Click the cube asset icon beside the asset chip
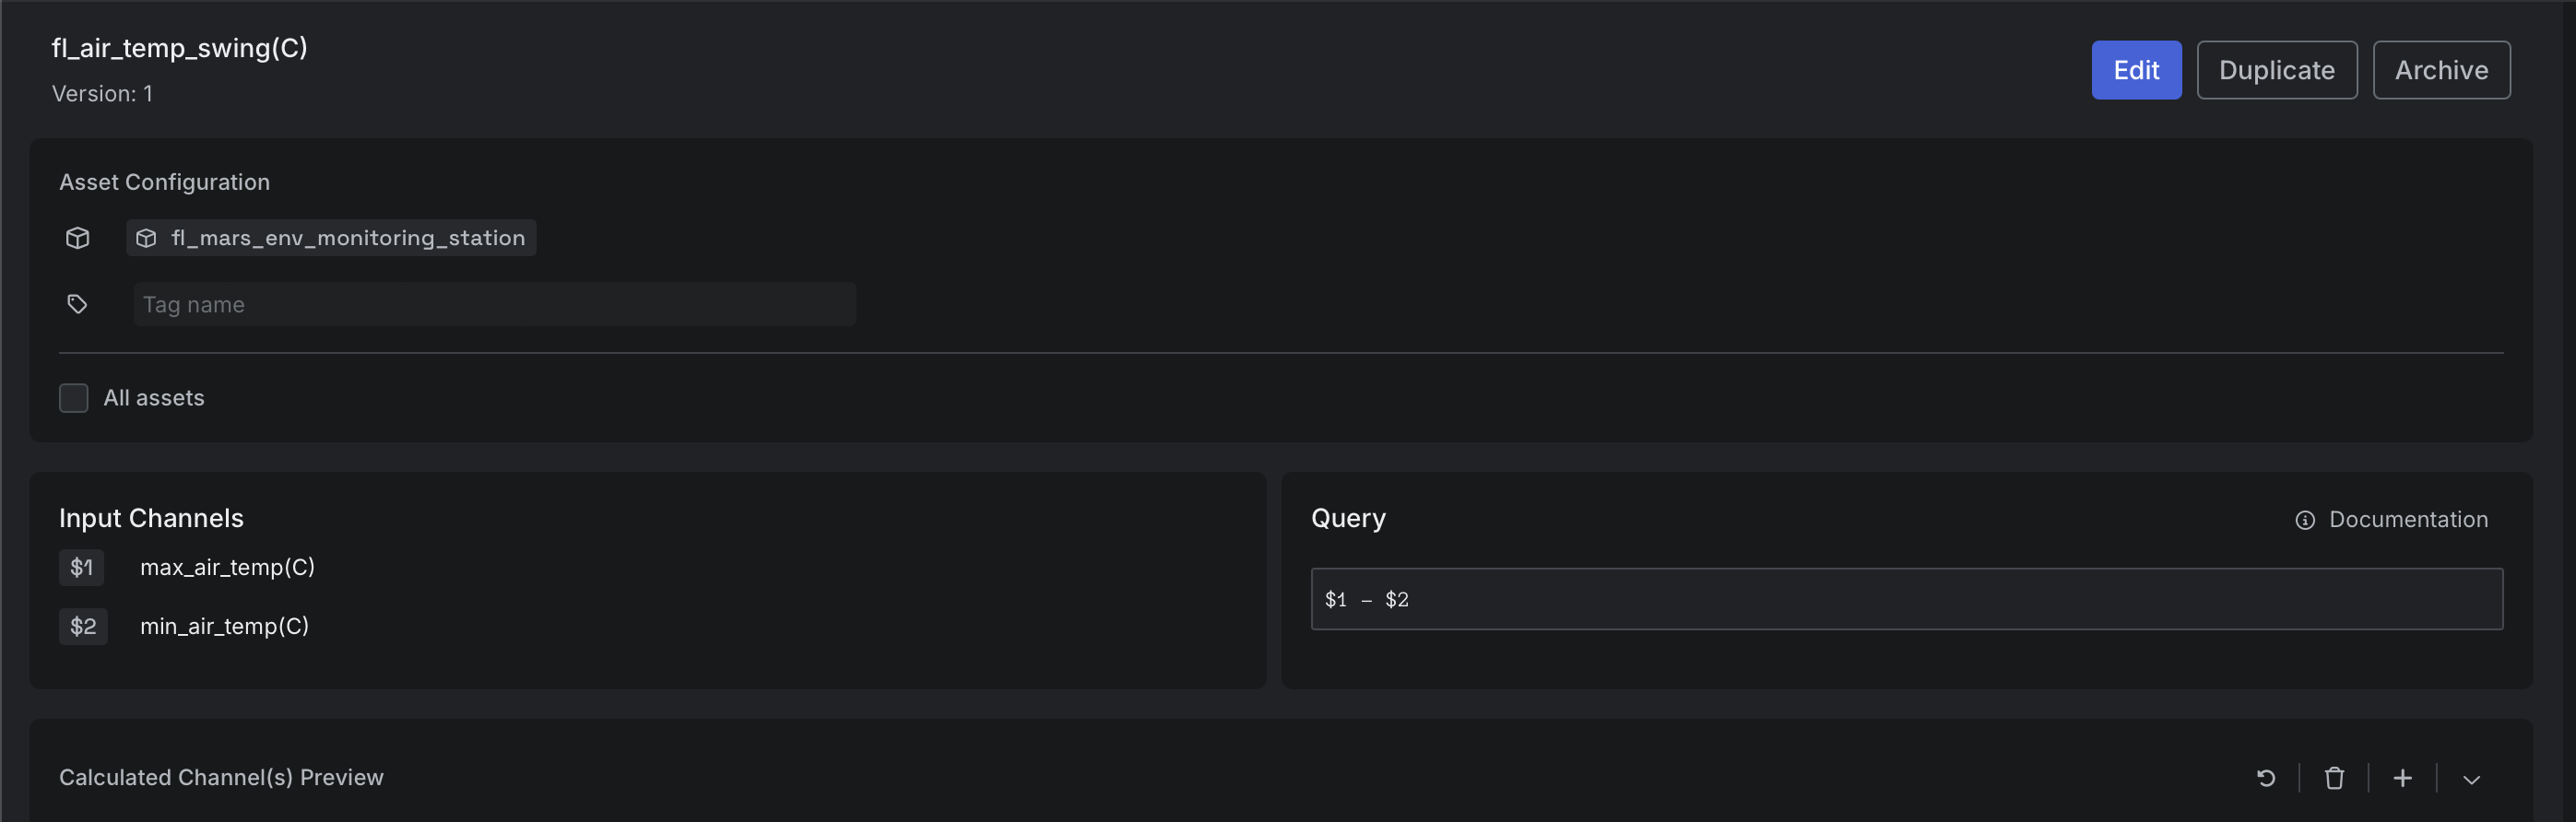Screen dimensions: 2576x822 pyautogui.click(x=77, y=238)
